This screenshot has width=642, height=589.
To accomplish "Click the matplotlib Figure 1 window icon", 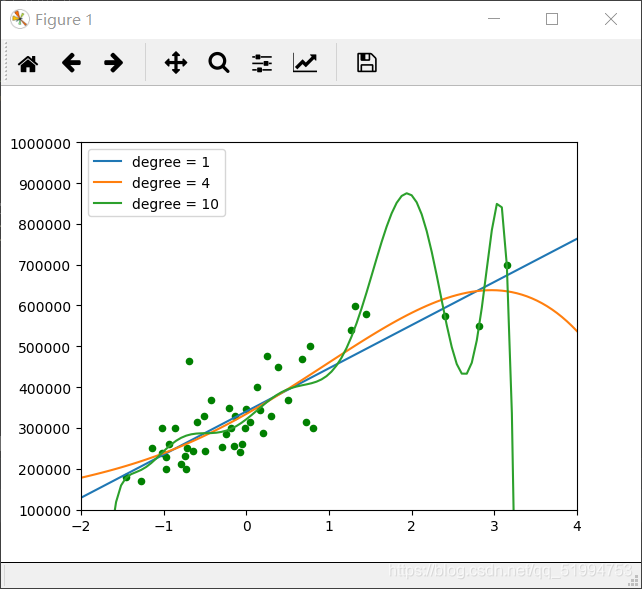I will coord(20,19).
